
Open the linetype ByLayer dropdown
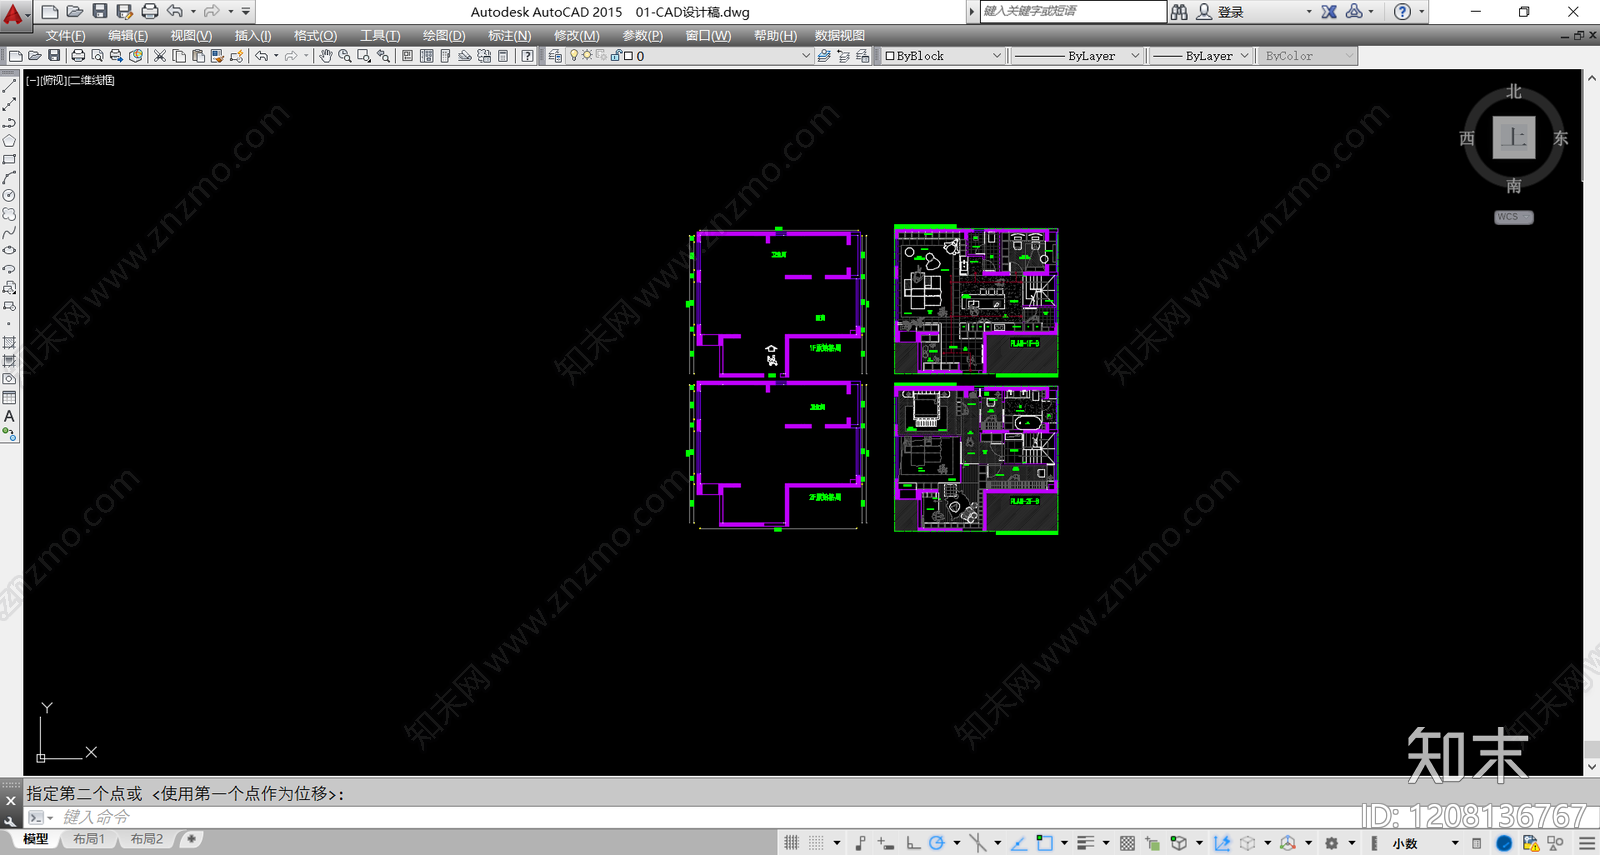1076,56
